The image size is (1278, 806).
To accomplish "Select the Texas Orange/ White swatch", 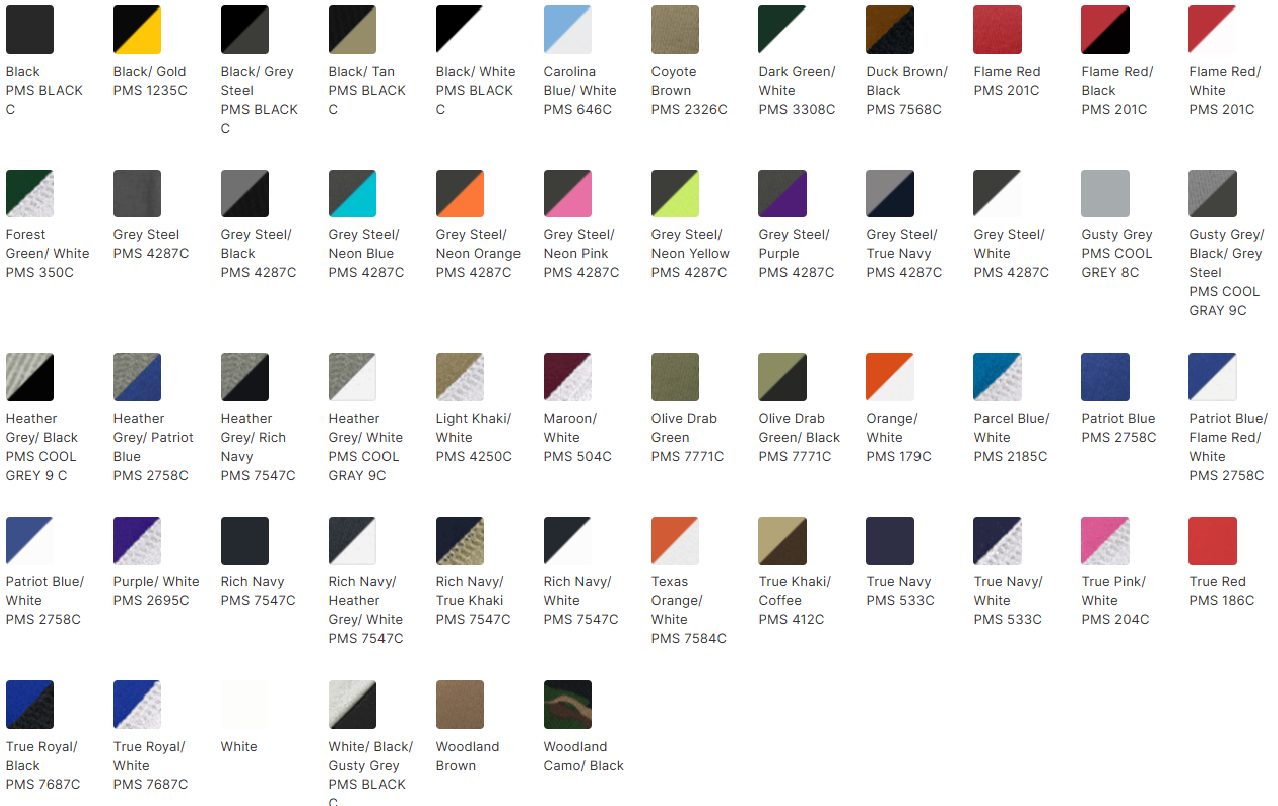I will pyautogui.click(x=674, y=540).
